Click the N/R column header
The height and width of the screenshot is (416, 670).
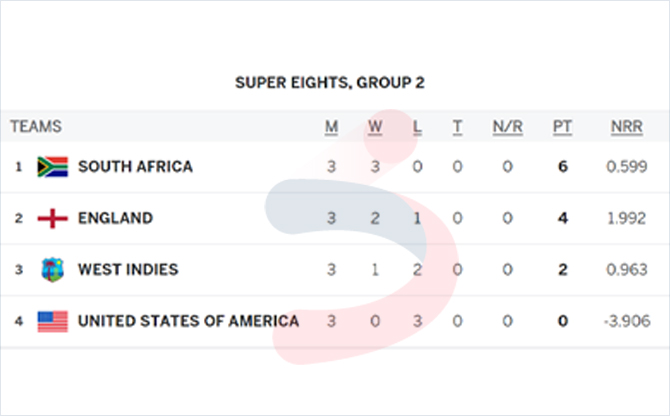pyautogui.click(x=507, y=127)
